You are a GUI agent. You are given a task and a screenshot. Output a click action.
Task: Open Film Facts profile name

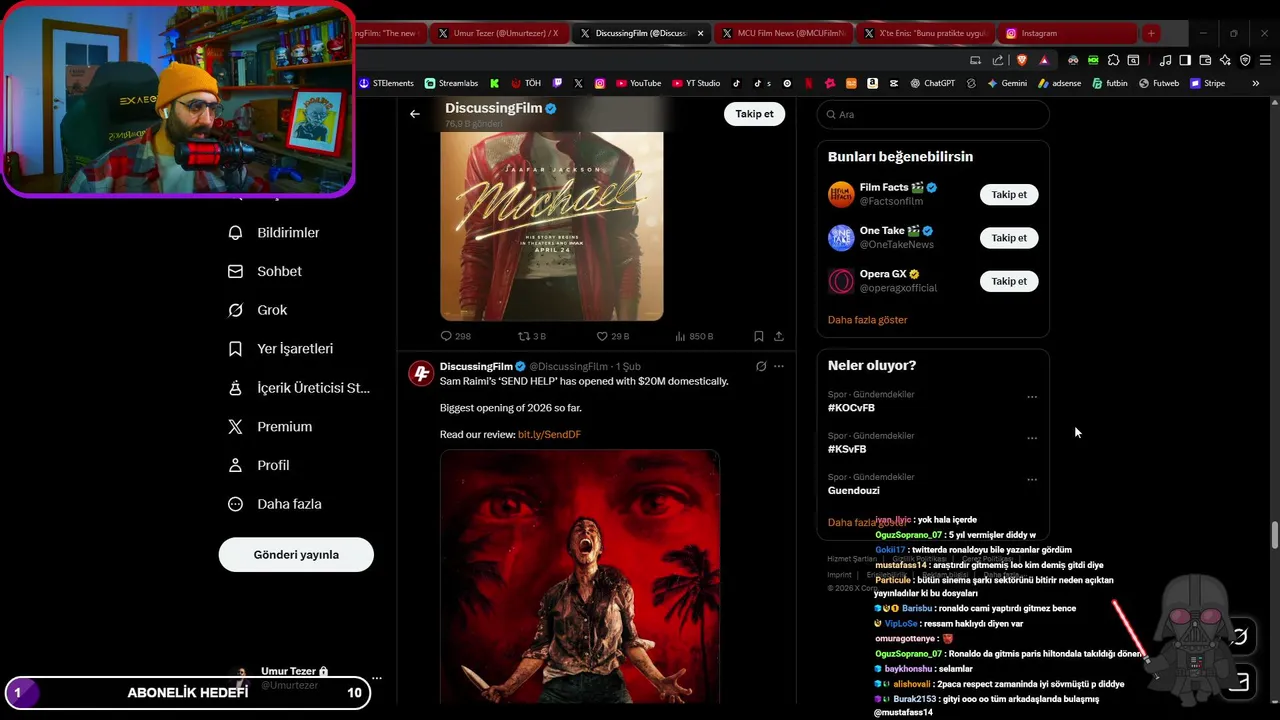click(884, 188)
